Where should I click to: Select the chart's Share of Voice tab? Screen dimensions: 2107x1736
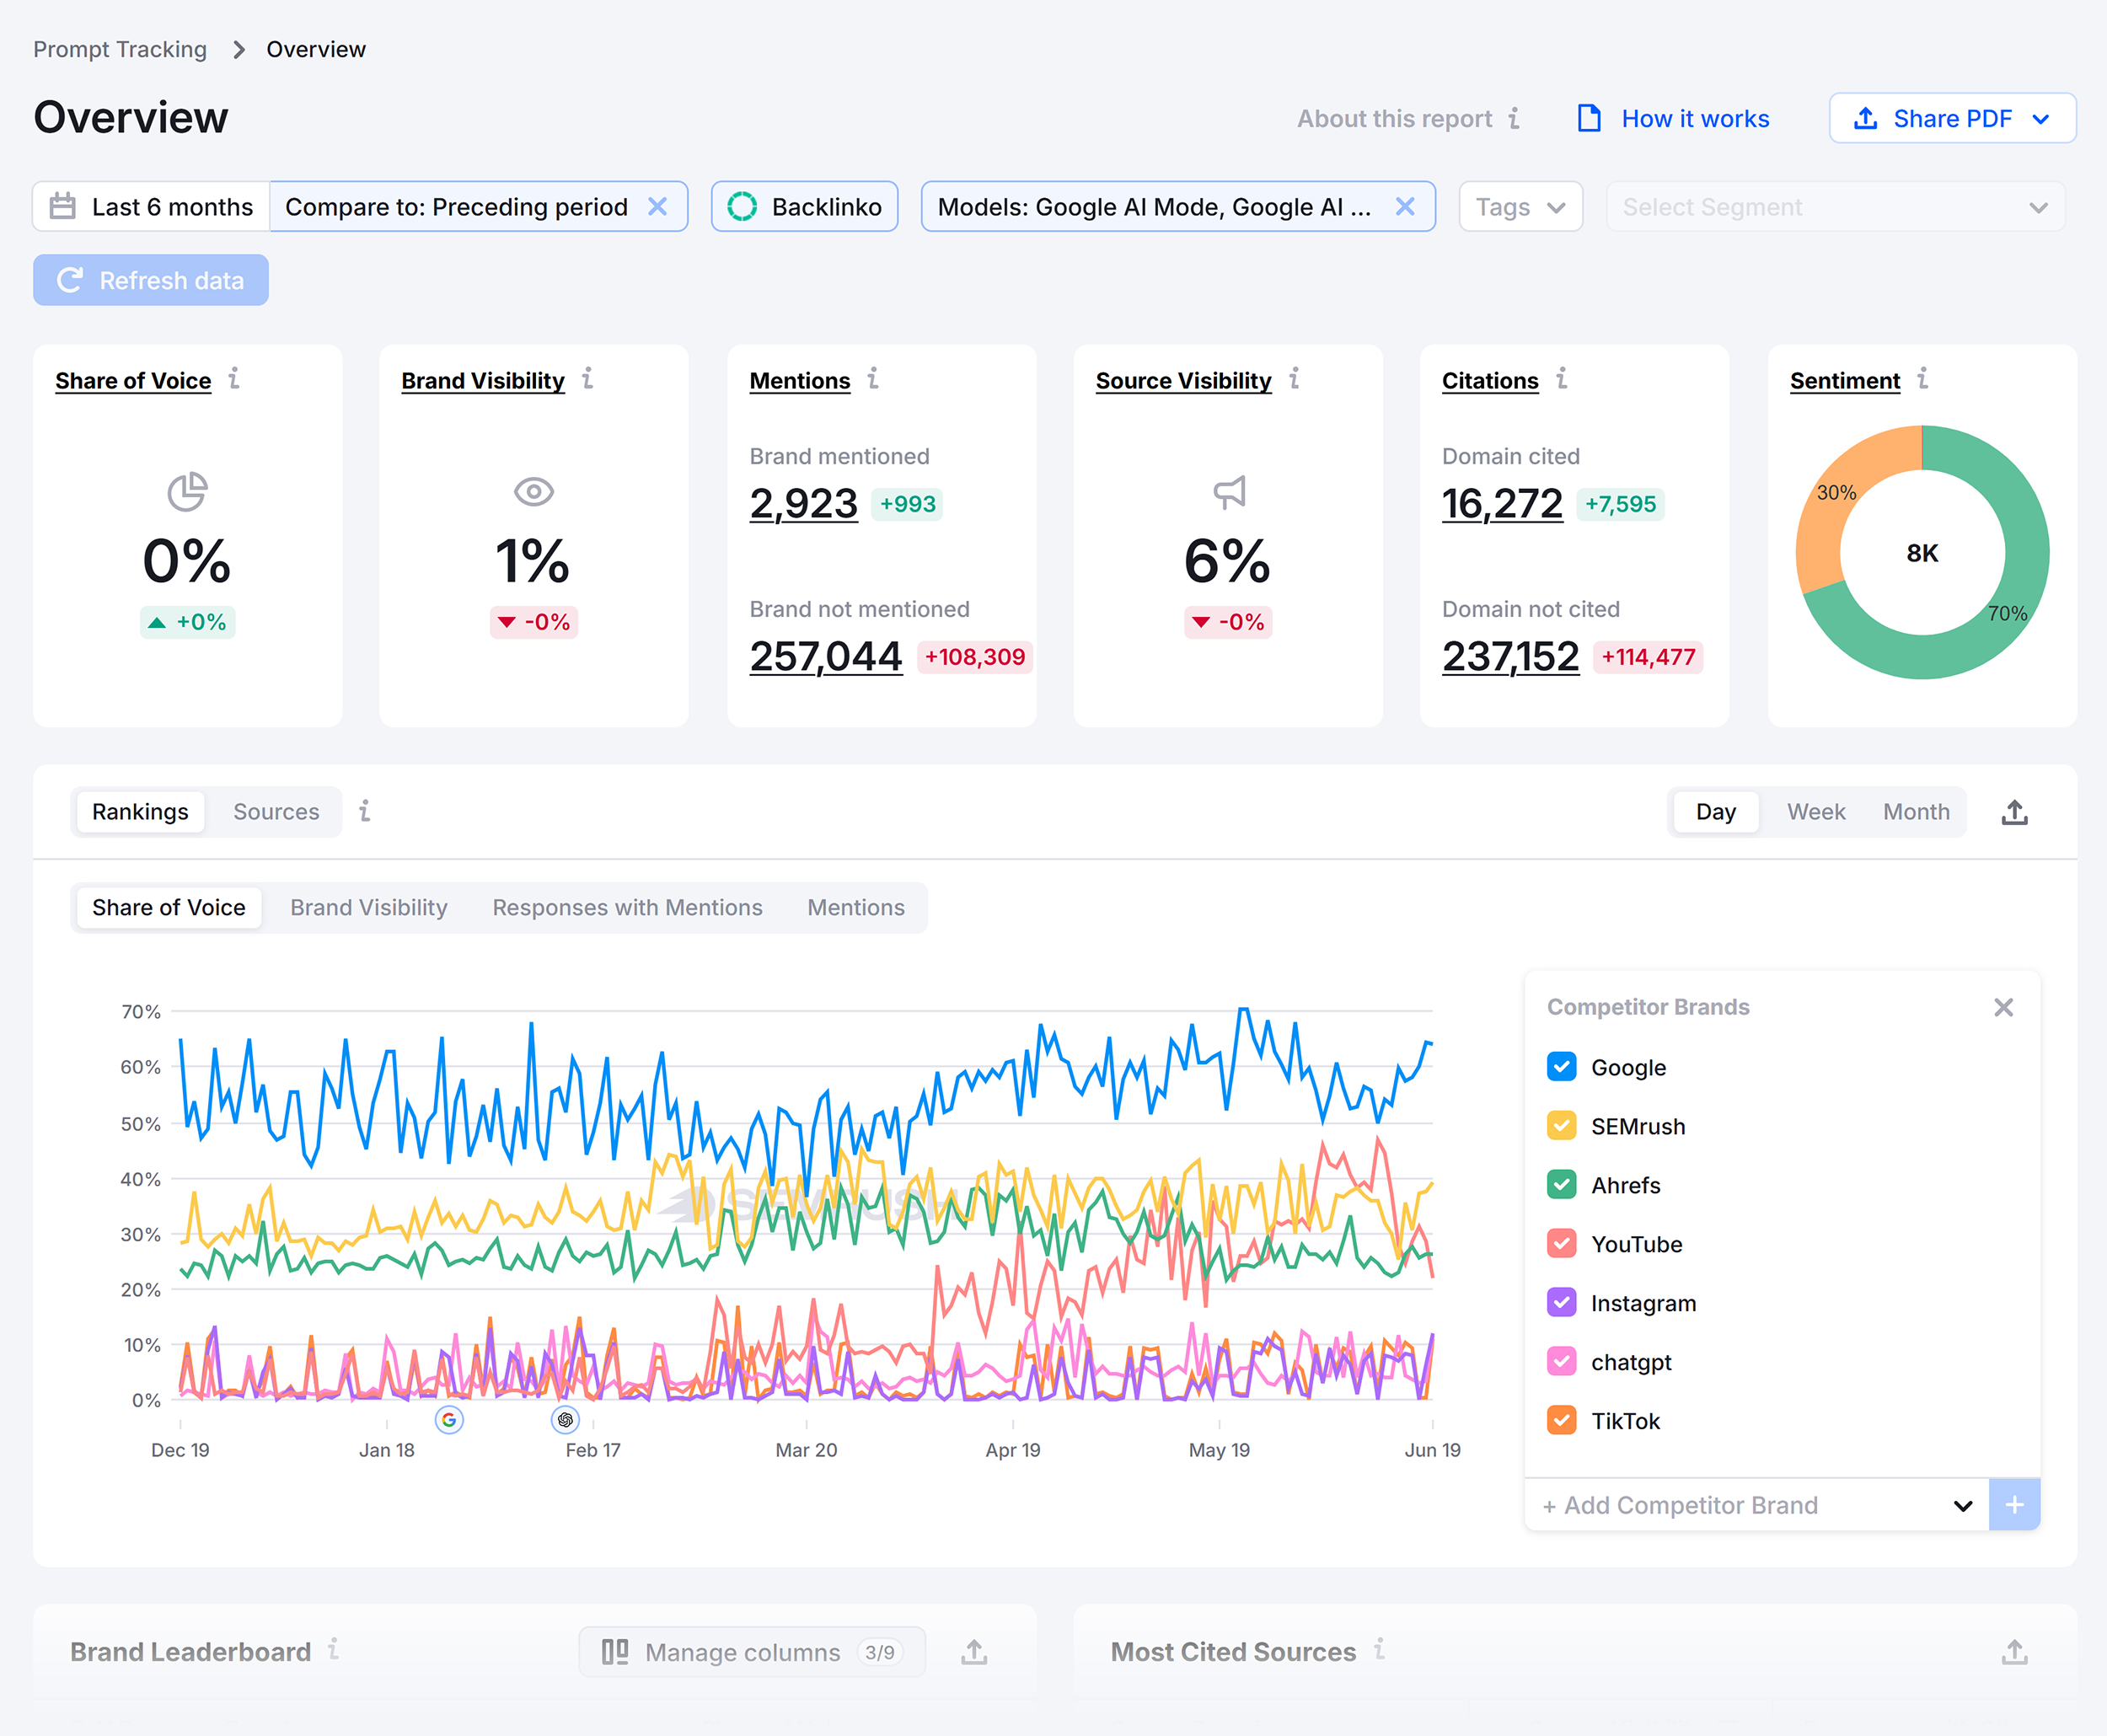tap(169, 907)
